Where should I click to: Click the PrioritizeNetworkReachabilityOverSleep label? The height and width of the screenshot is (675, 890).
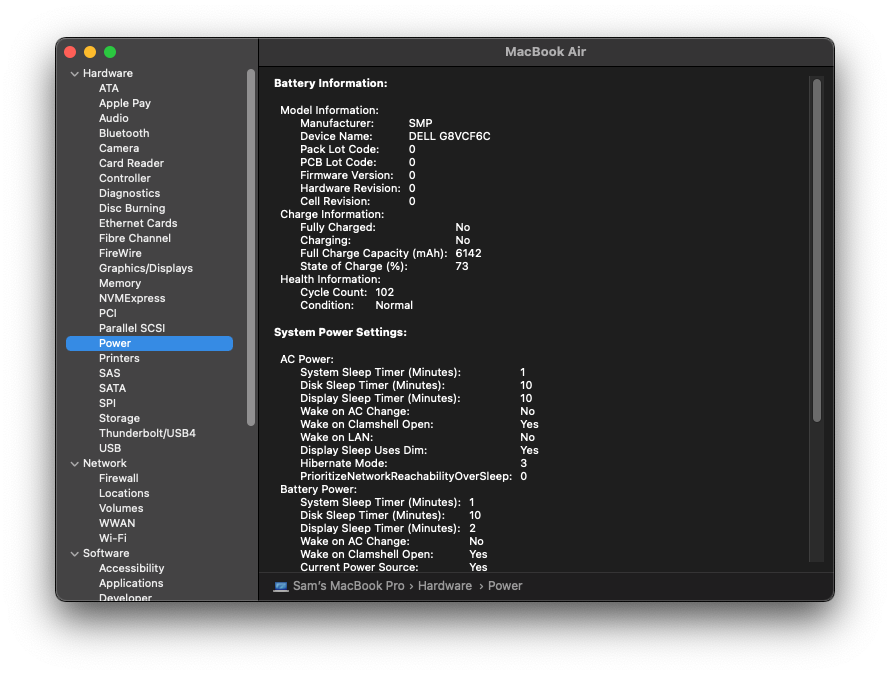pyautogui.click(x=406, y=476)
